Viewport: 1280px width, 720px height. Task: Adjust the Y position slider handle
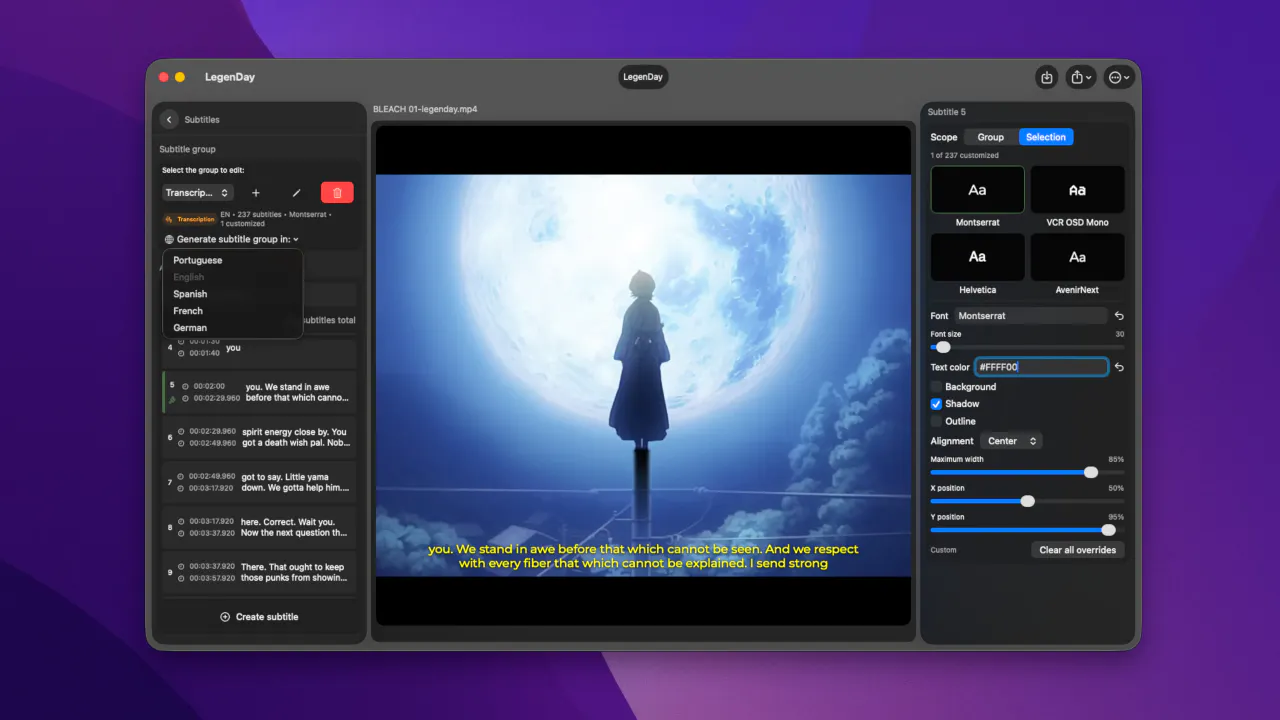pyautogui.click(x=1108, y=530)
